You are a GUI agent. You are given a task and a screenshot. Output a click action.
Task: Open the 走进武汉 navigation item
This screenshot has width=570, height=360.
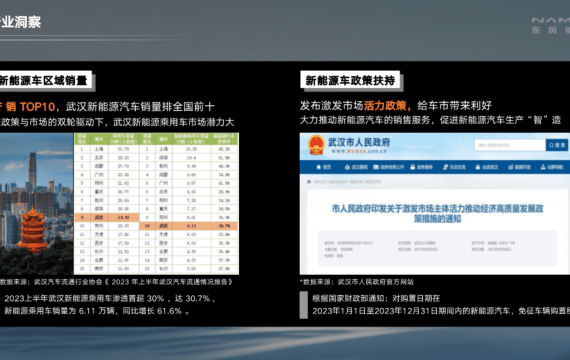(x=487, y=167)
